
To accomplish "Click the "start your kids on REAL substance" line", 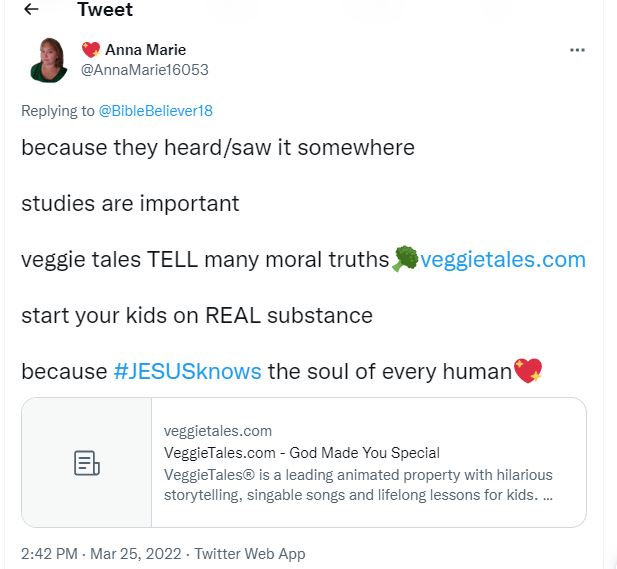I will click(x=197, y=316).
